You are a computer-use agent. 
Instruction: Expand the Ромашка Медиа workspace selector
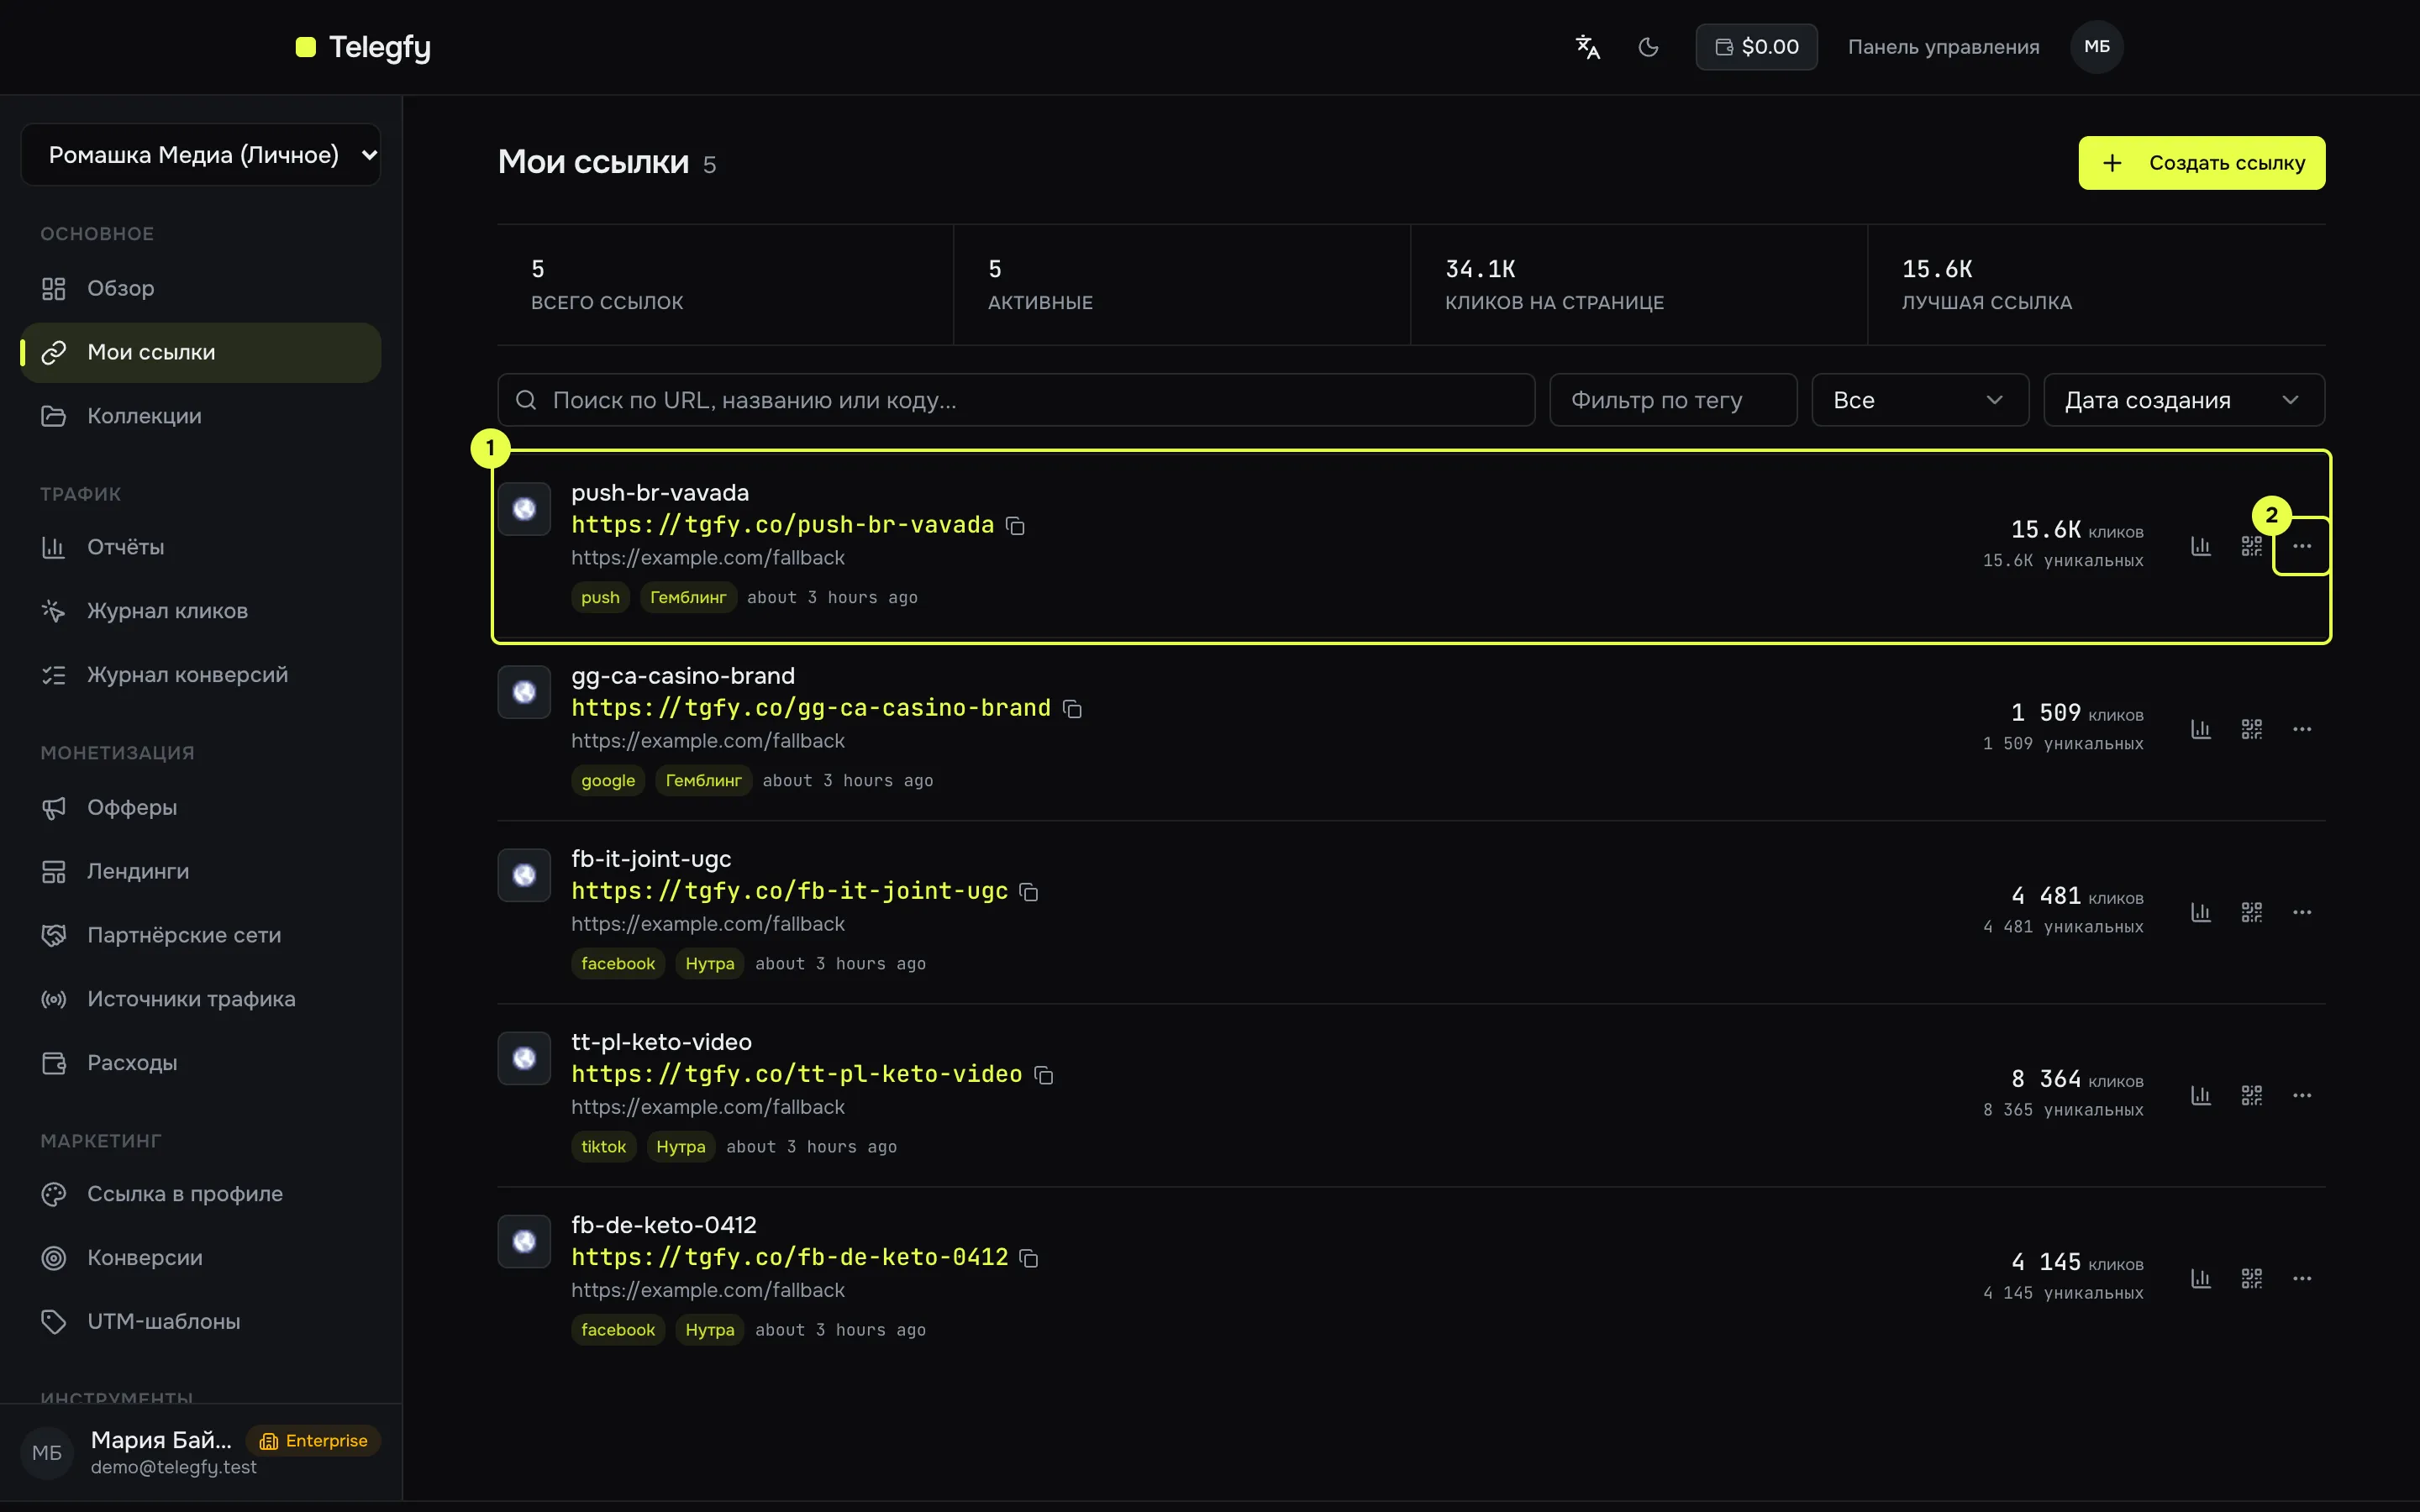click(x=201, y=155)
